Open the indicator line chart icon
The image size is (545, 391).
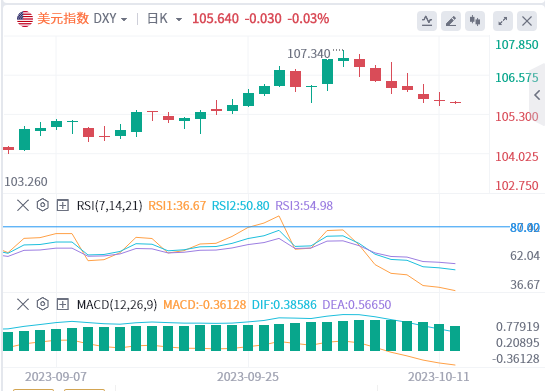tap(427, 21)
